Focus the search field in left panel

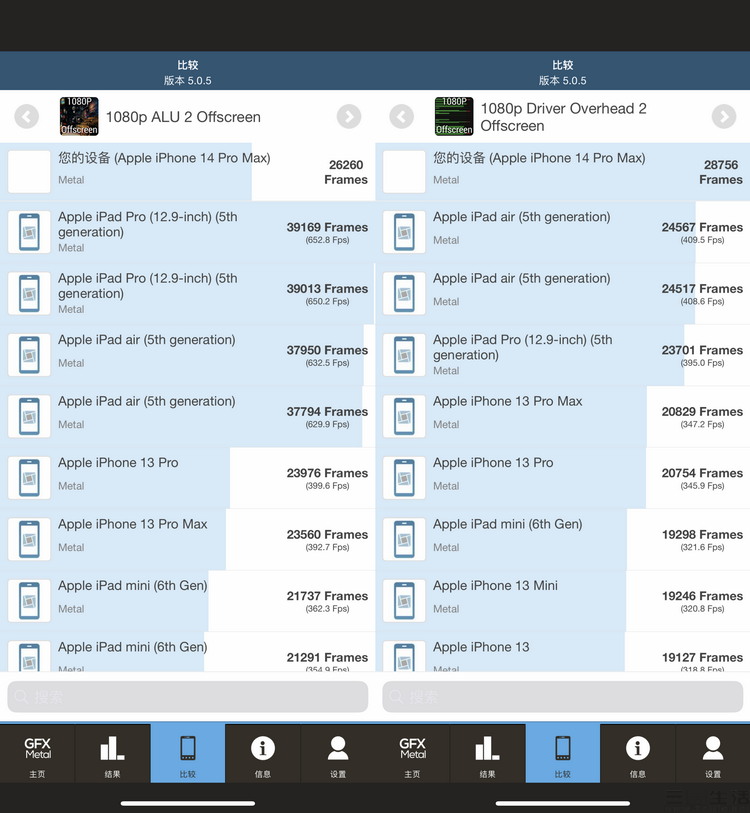point(188,696)
